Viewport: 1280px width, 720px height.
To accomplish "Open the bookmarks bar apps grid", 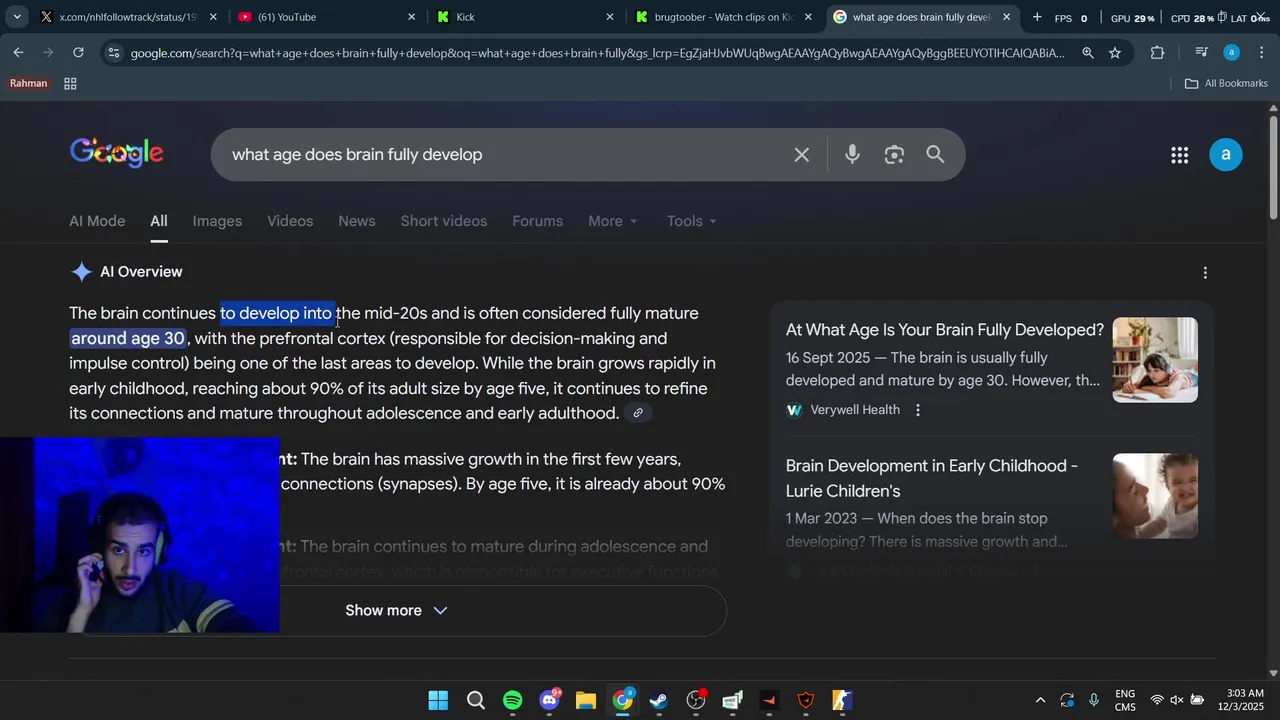I will point(70,84).
